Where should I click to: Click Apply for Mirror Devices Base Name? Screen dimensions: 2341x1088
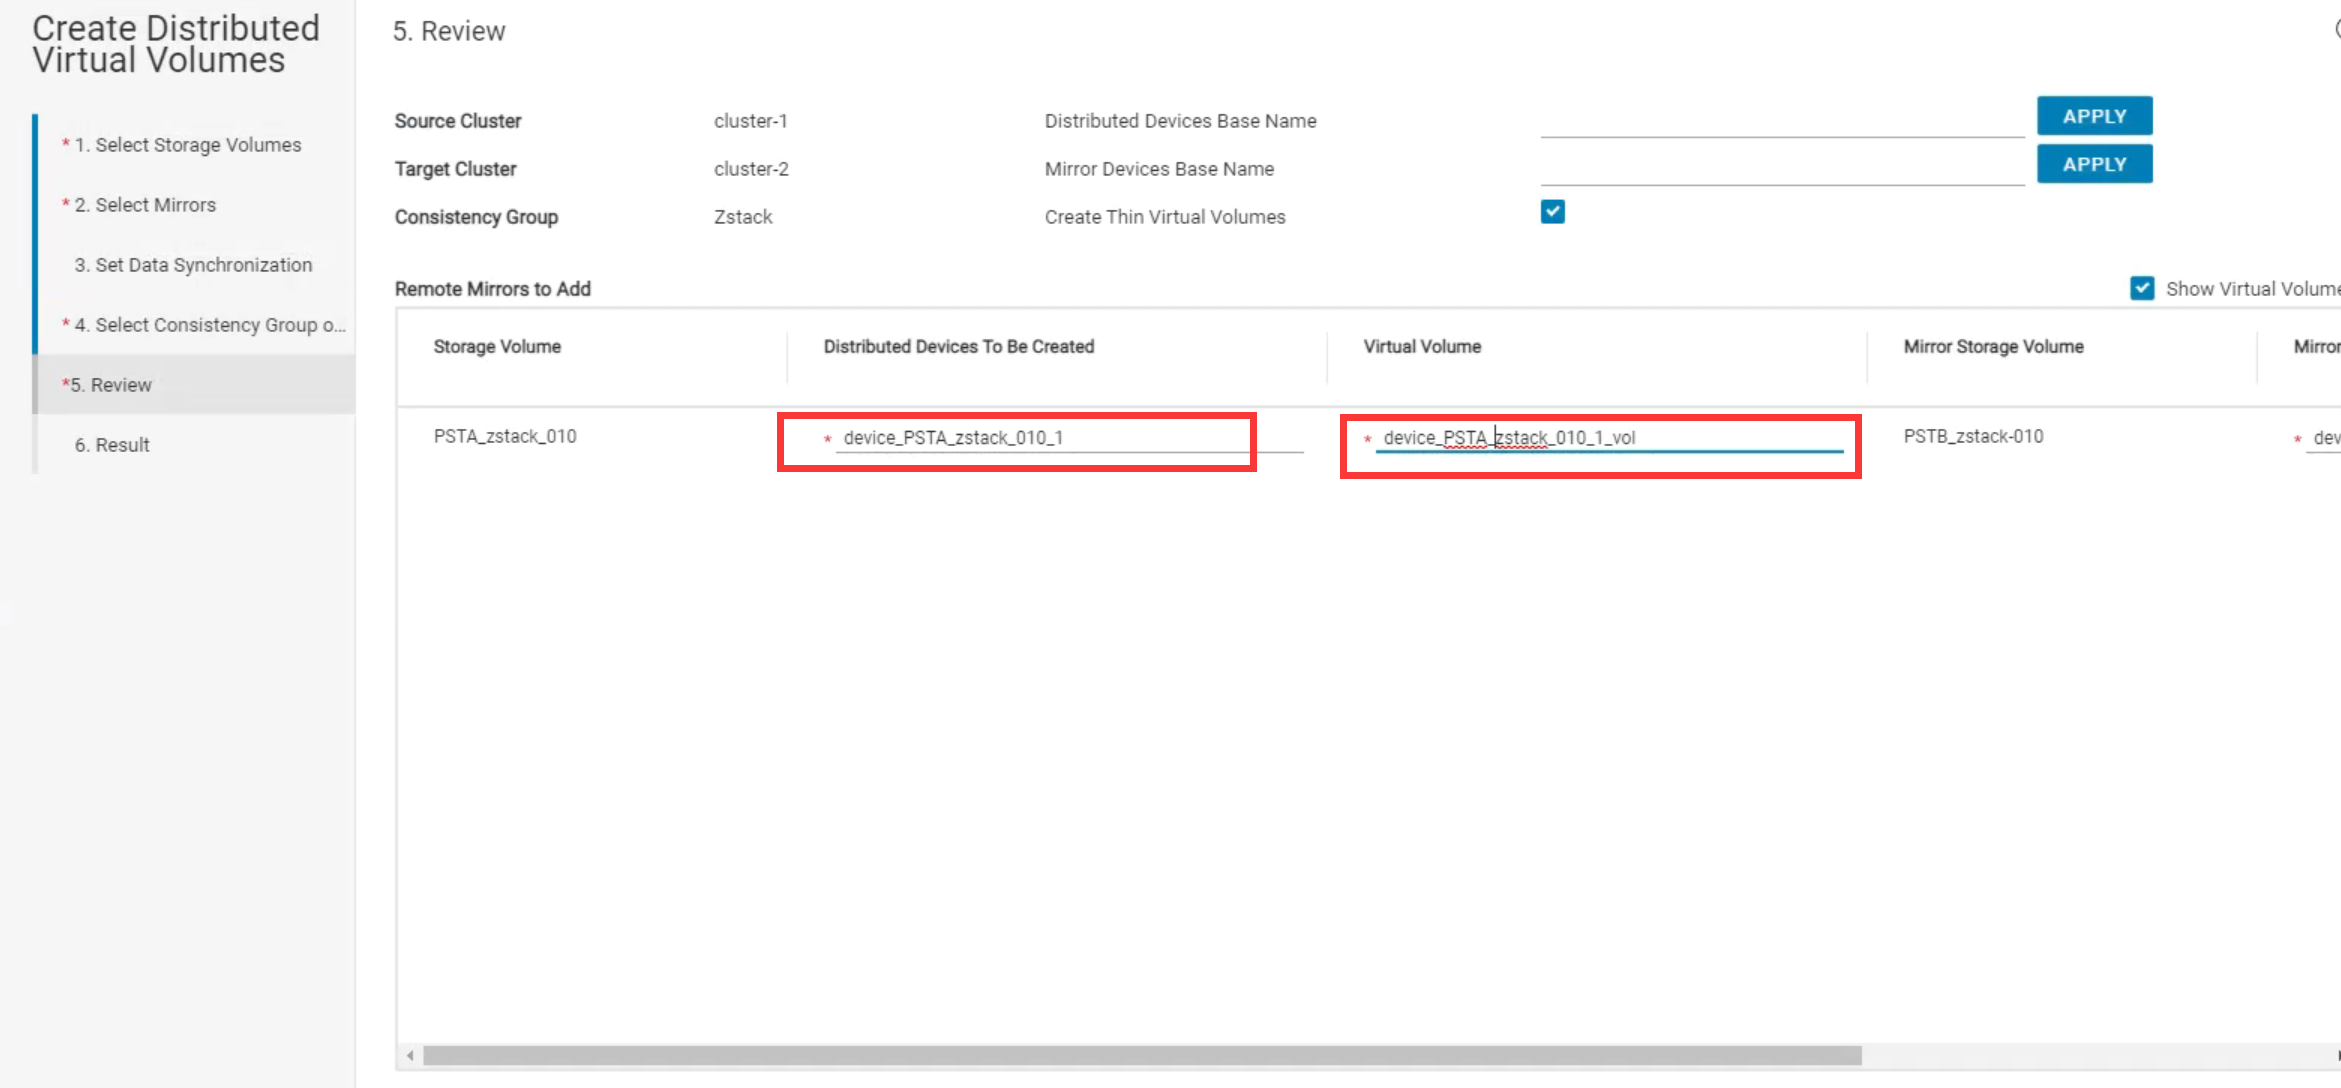coord(2094,164)
